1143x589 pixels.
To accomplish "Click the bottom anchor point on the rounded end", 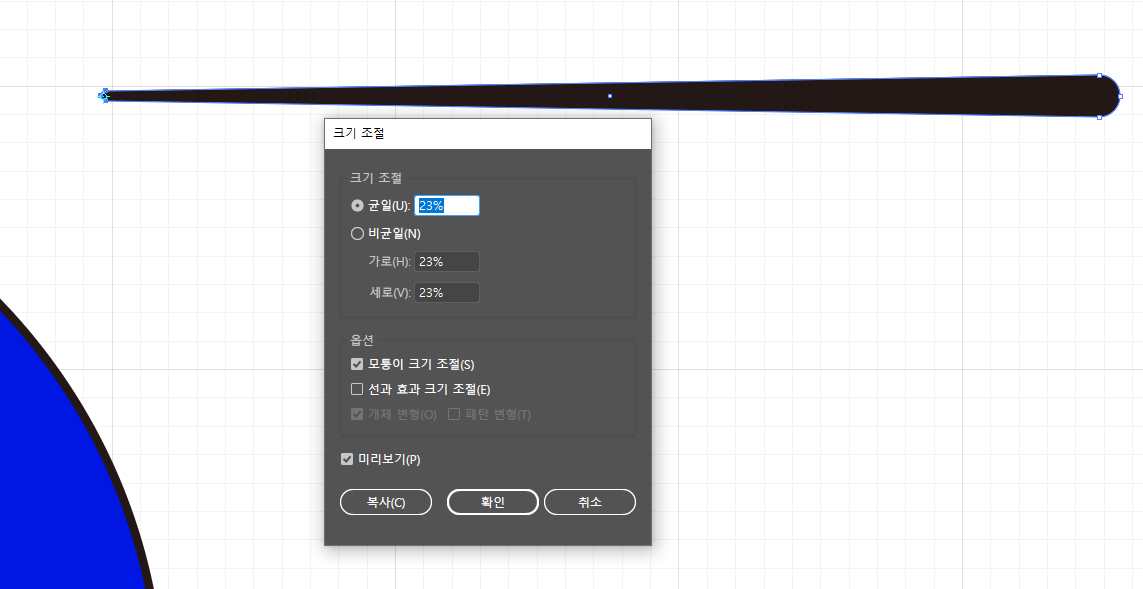I will pyautogui.click(x=1099, y=117).
